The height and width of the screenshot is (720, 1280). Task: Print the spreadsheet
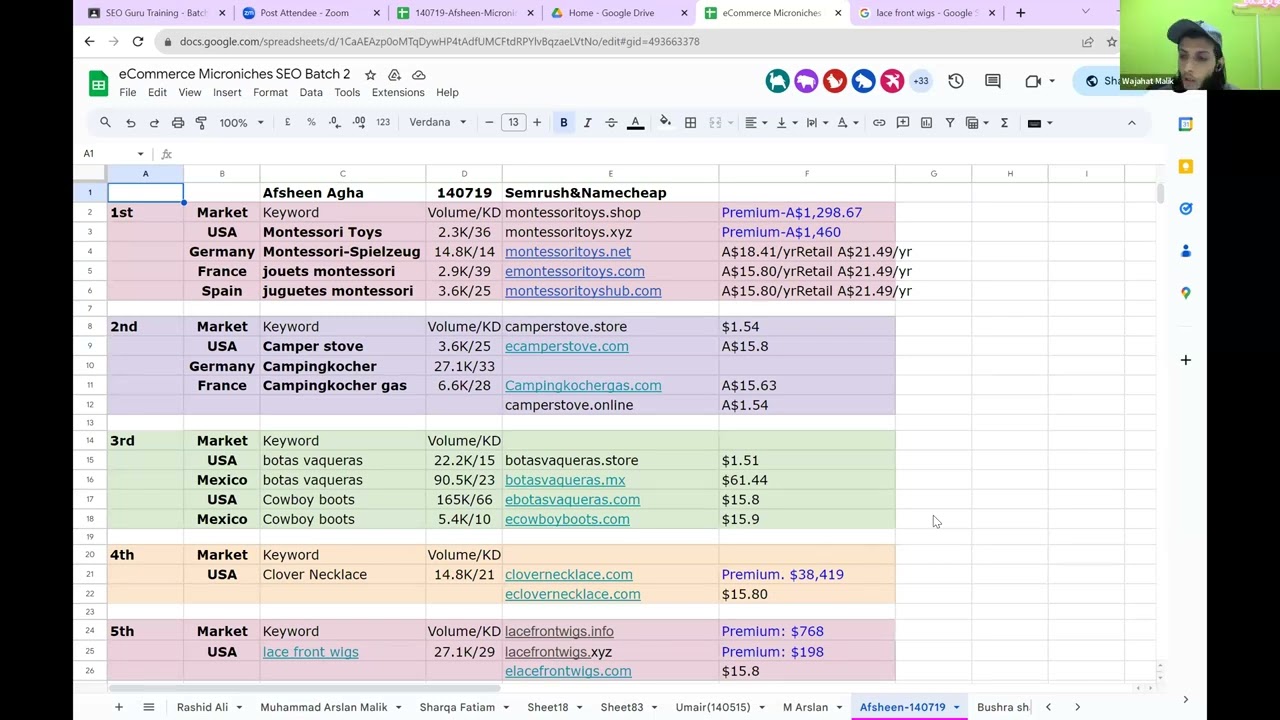[178, 123]
